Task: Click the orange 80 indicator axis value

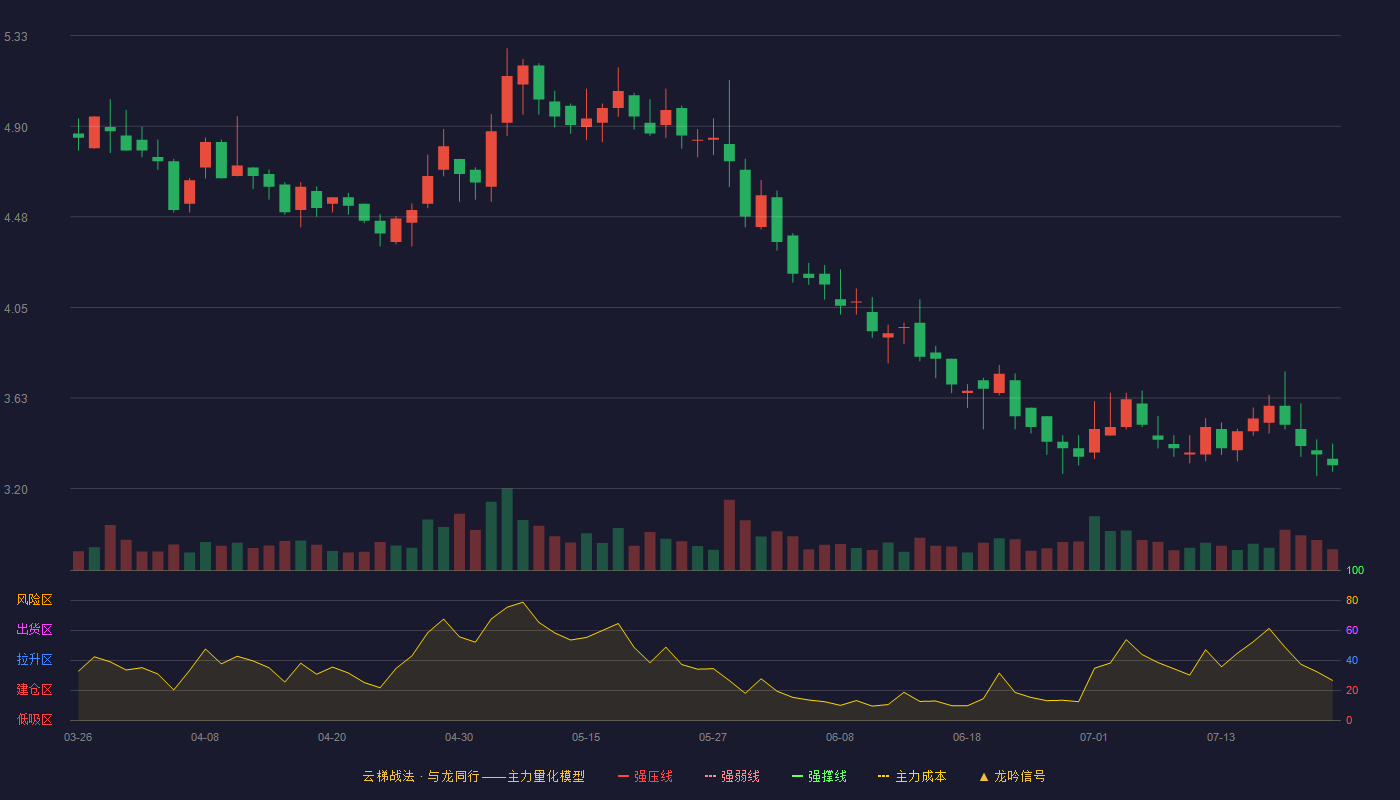Action: tap(1352, 601)
